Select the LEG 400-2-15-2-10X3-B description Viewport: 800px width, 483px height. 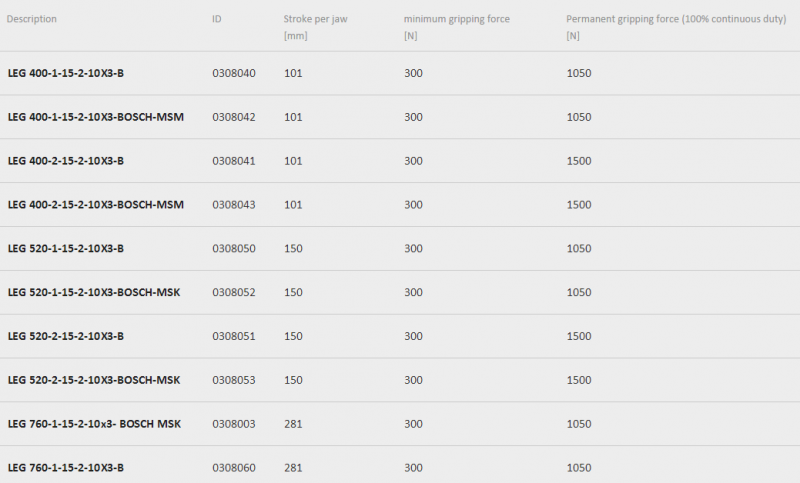pyautogui.click(x=66, y=161)
